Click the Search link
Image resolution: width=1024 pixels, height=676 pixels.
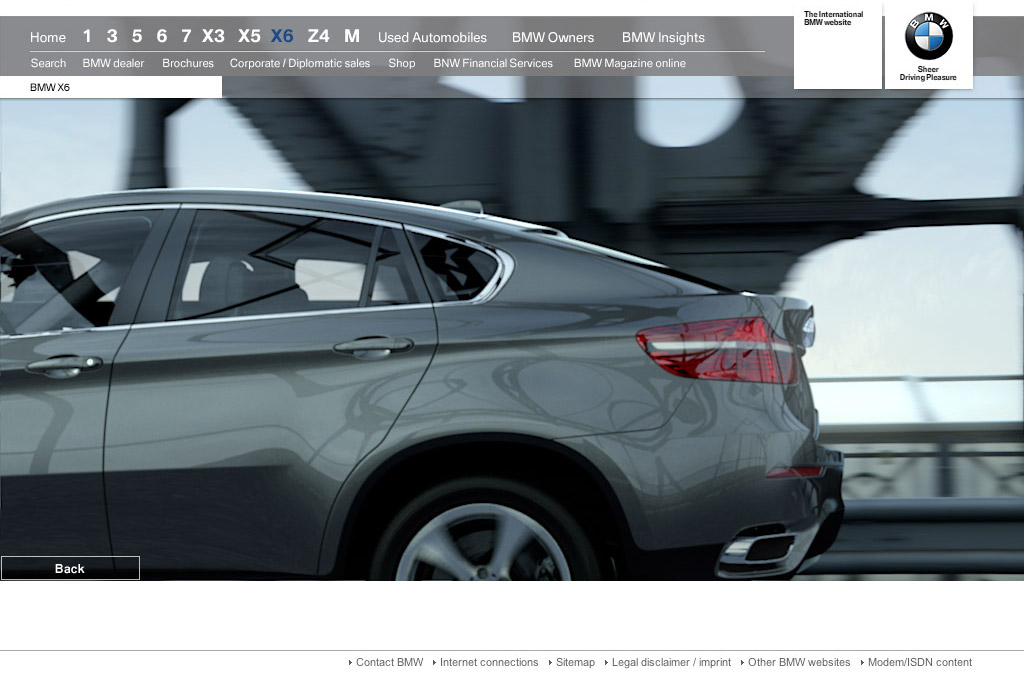point(48,63)
